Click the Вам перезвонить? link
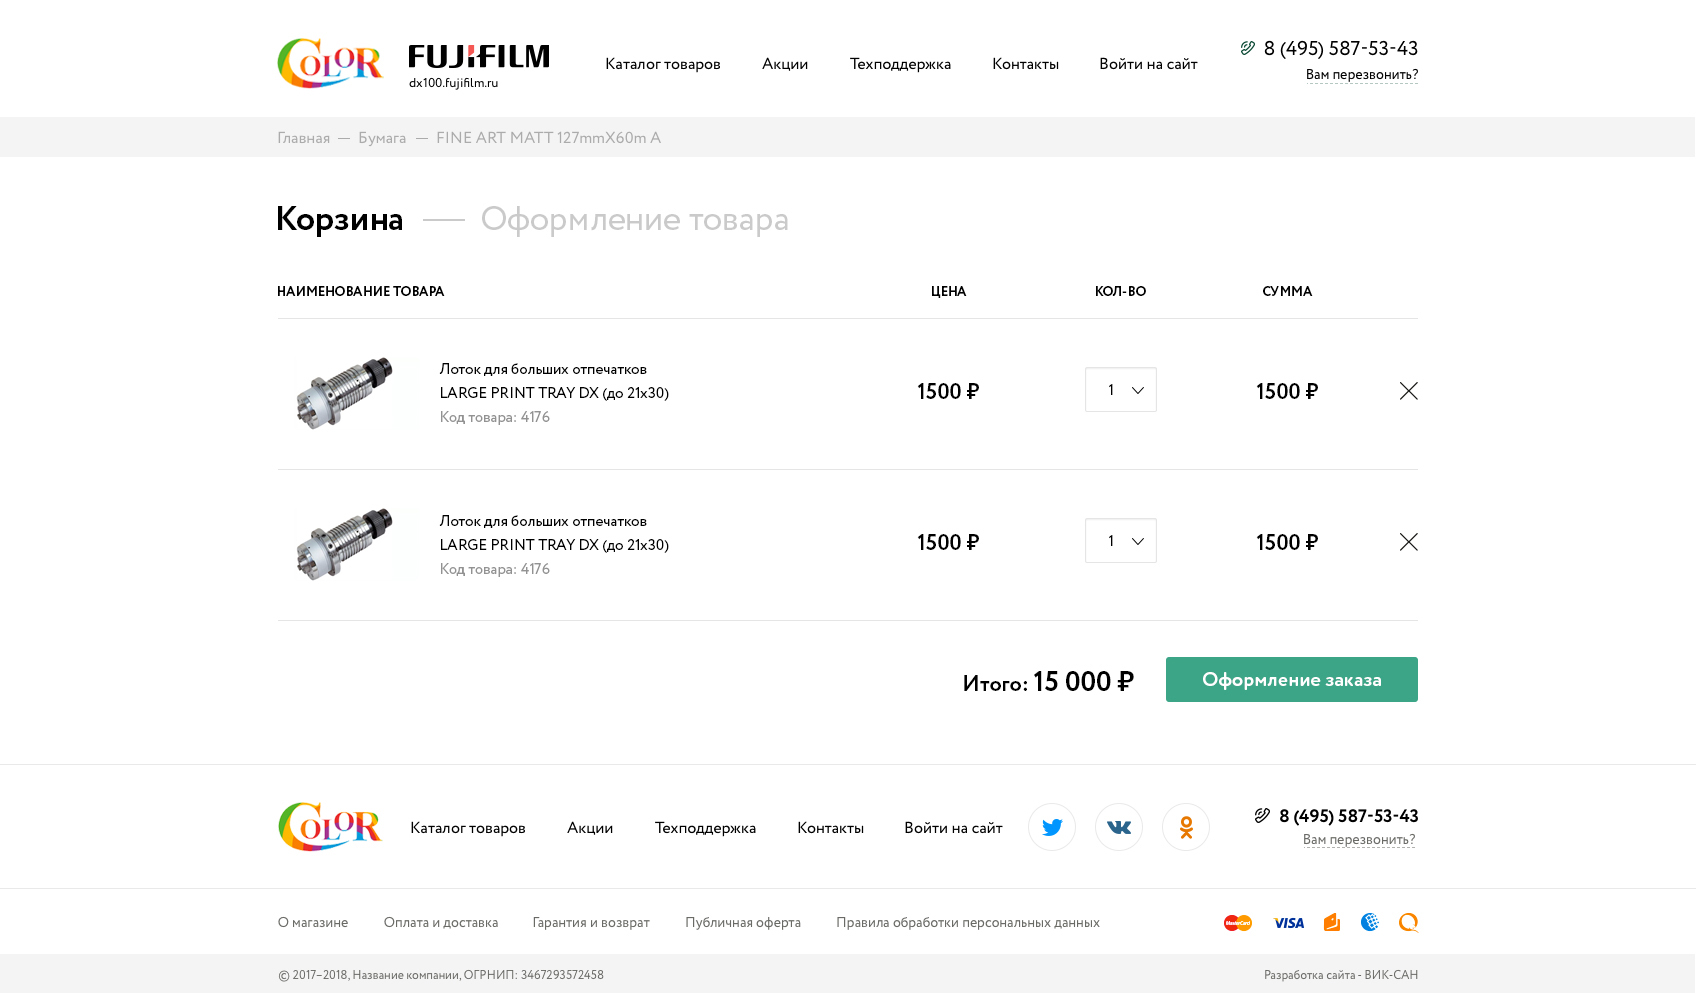This screenshot has width=1696, height=993. coord(1361,73)
